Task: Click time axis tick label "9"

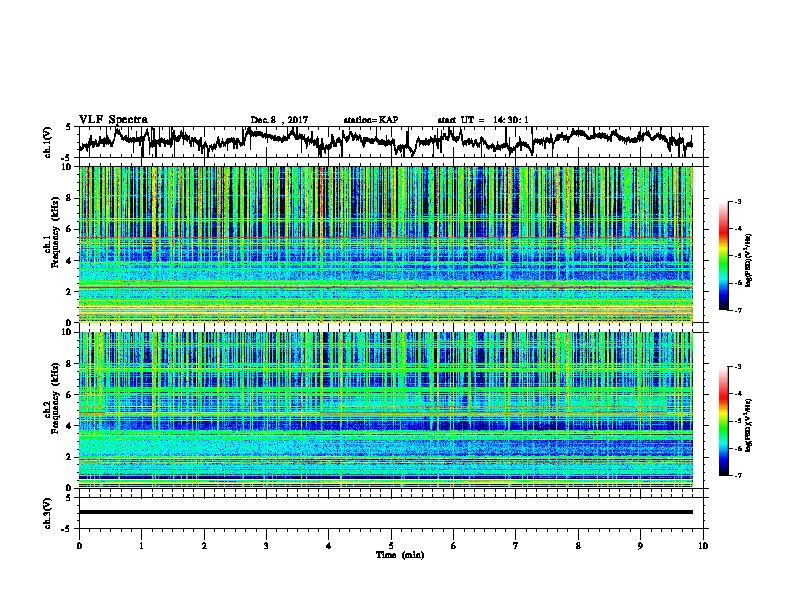Action: tap(640, 546)
